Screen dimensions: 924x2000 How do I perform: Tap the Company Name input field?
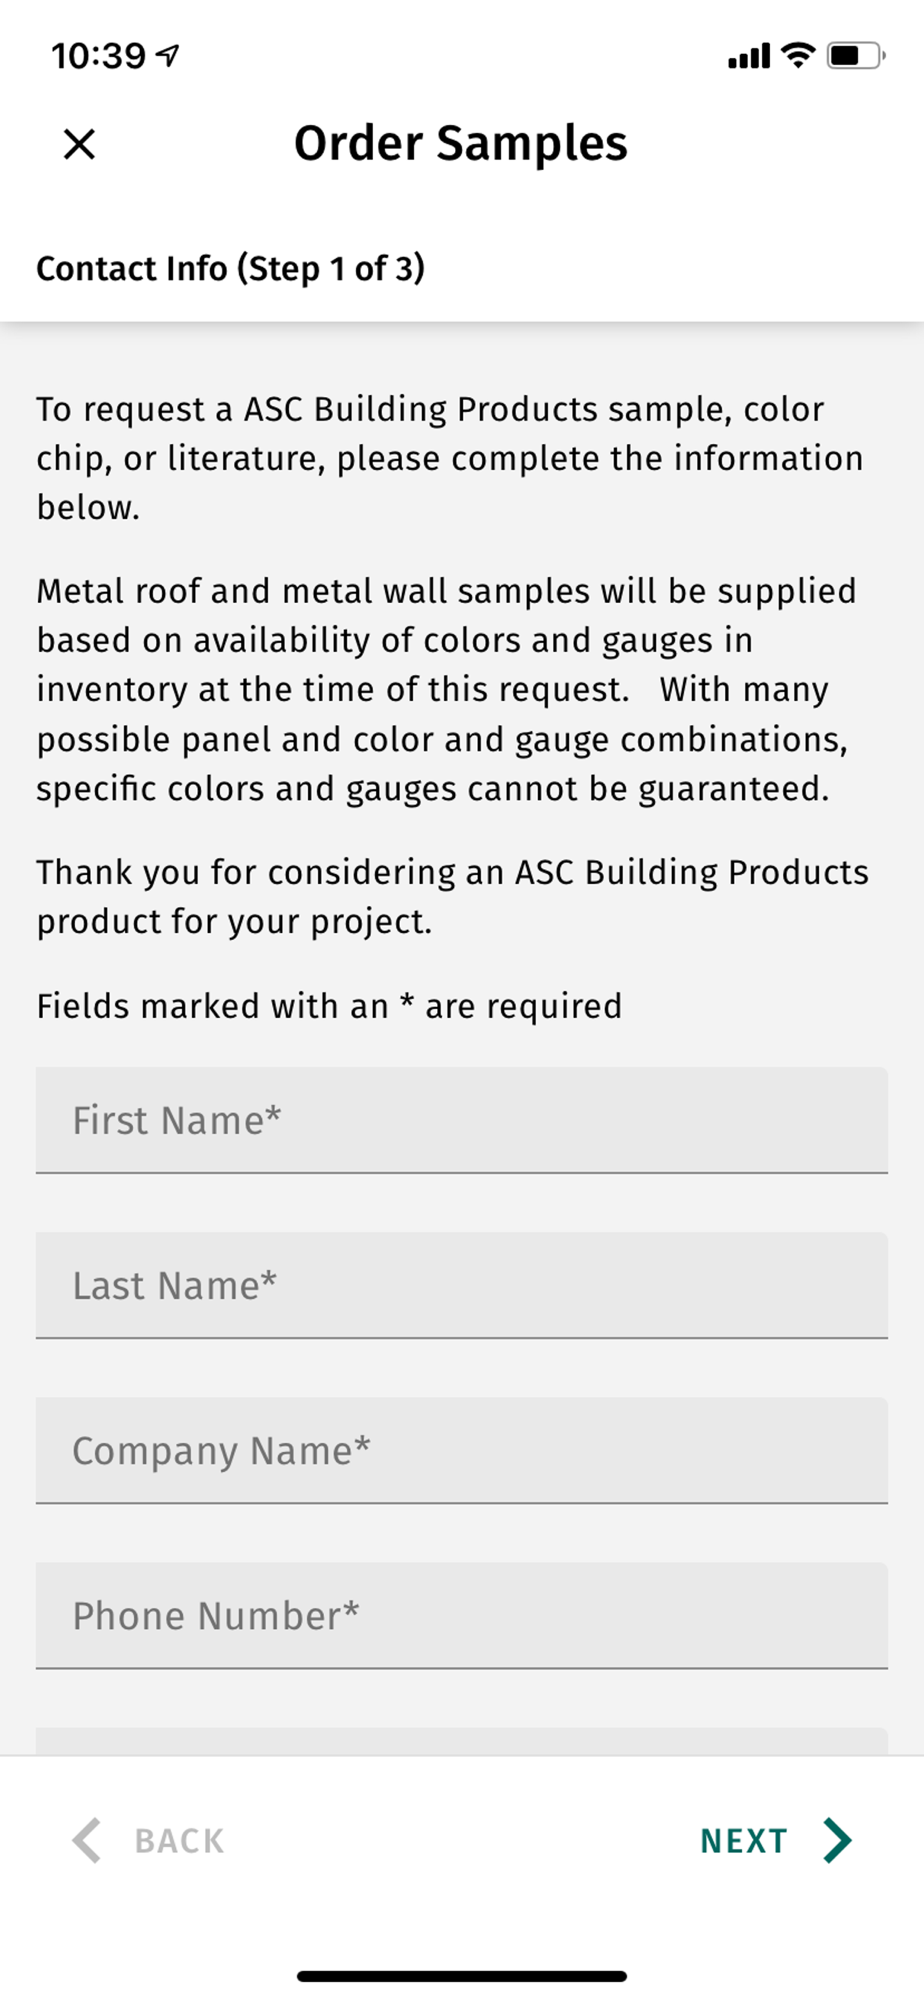click(462, 1450)
